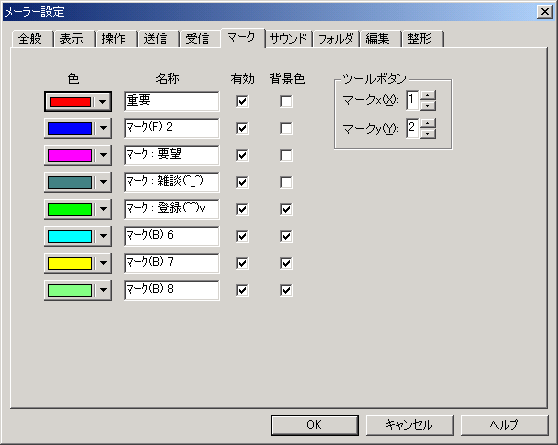
Task: Enable 背景色 for マーク(F) 2
Action: pyautogui.click(x=286, y=128)
